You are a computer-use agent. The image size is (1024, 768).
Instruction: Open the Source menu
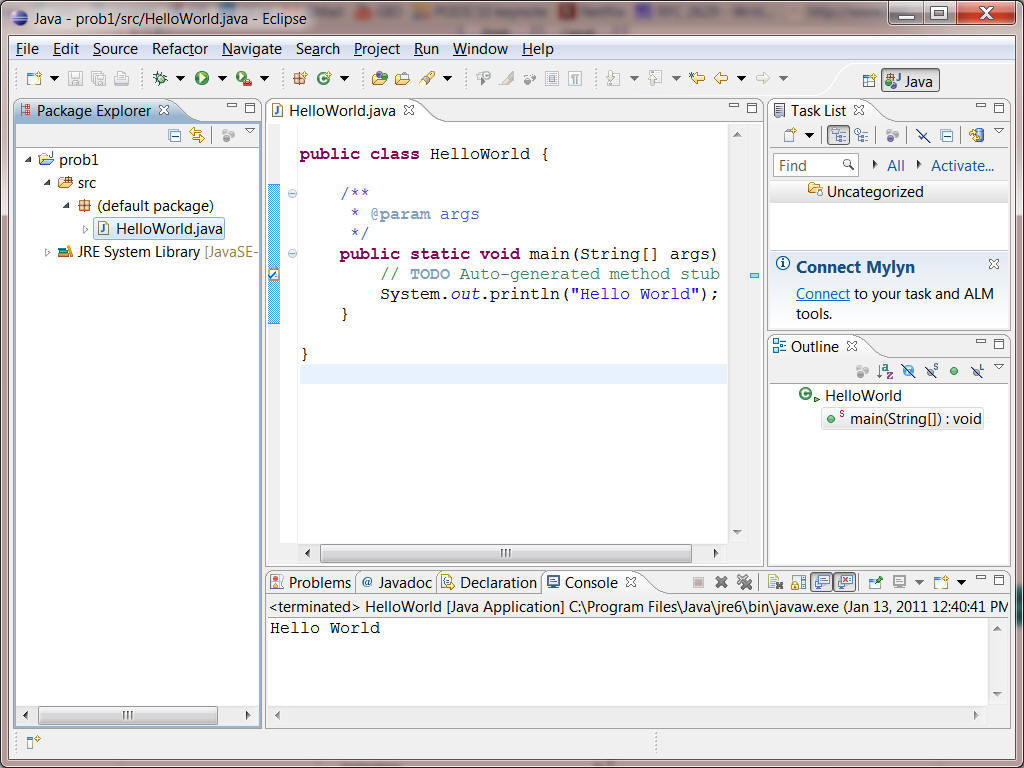point(115,49)
